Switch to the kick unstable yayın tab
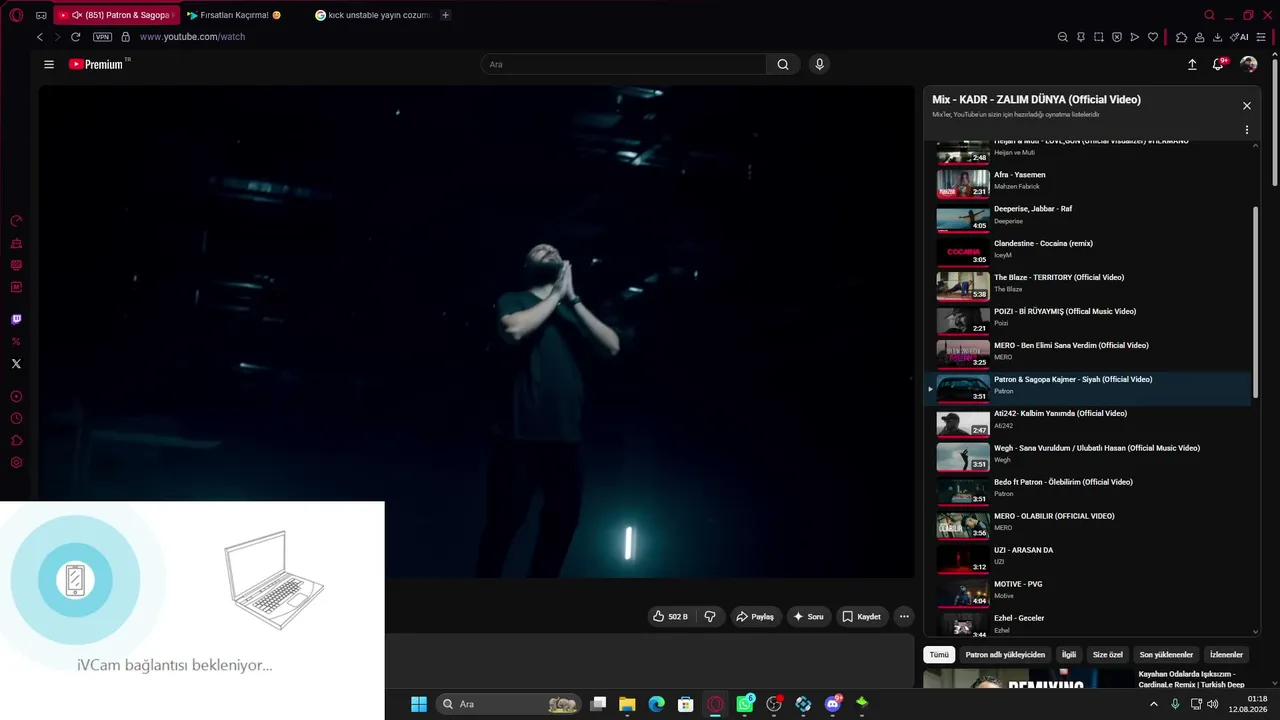This screenshot has height=720, width=1280. click(x=372, y=15)
